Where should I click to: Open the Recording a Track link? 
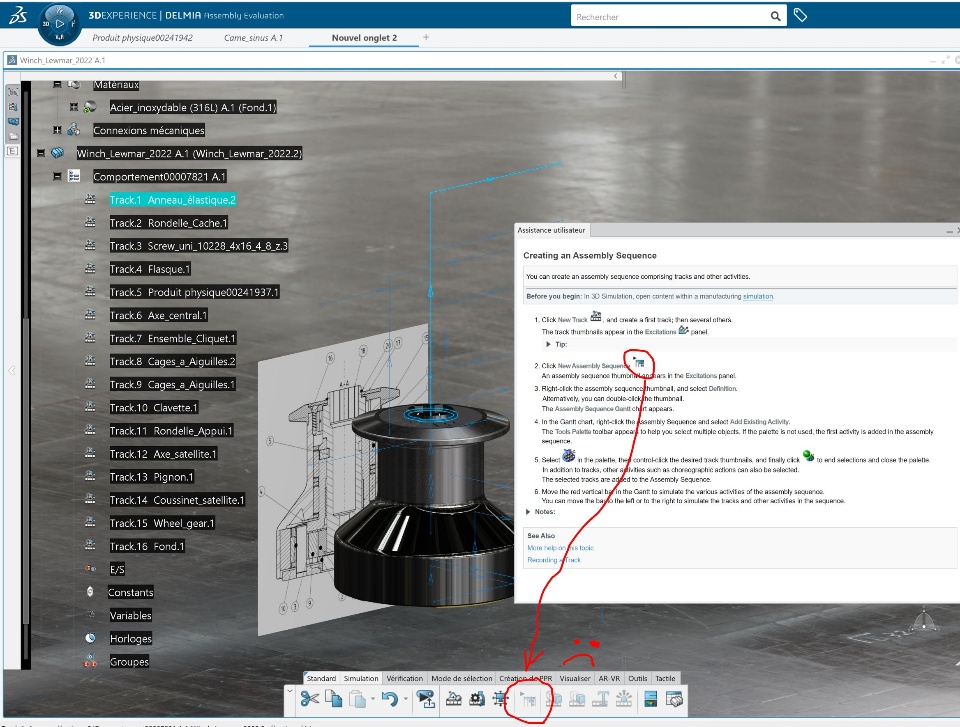(x=553, y=560)
